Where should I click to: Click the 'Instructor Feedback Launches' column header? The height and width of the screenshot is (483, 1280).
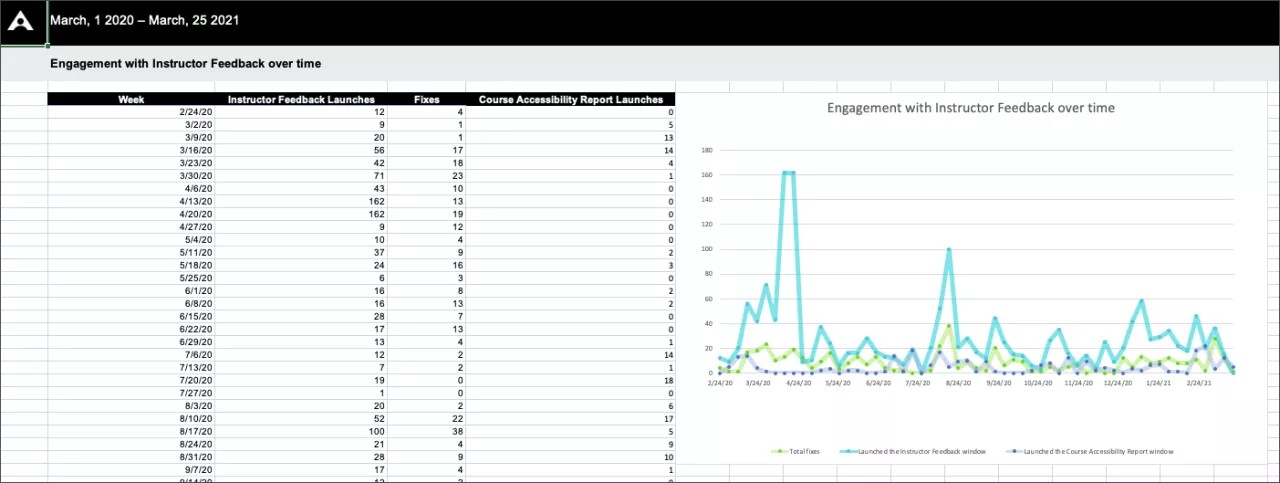301,99
